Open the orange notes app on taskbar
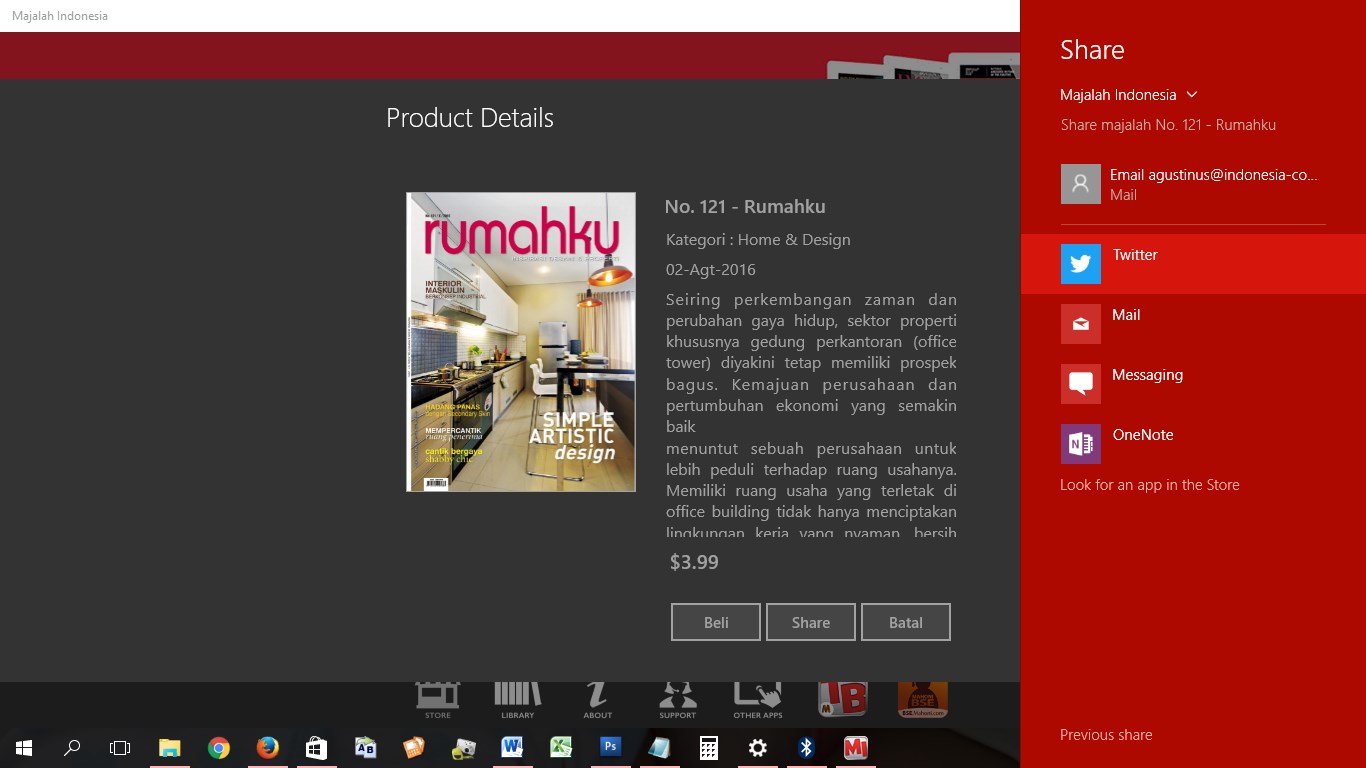The height and width of the screenshot is (768, 1366). 414,748
